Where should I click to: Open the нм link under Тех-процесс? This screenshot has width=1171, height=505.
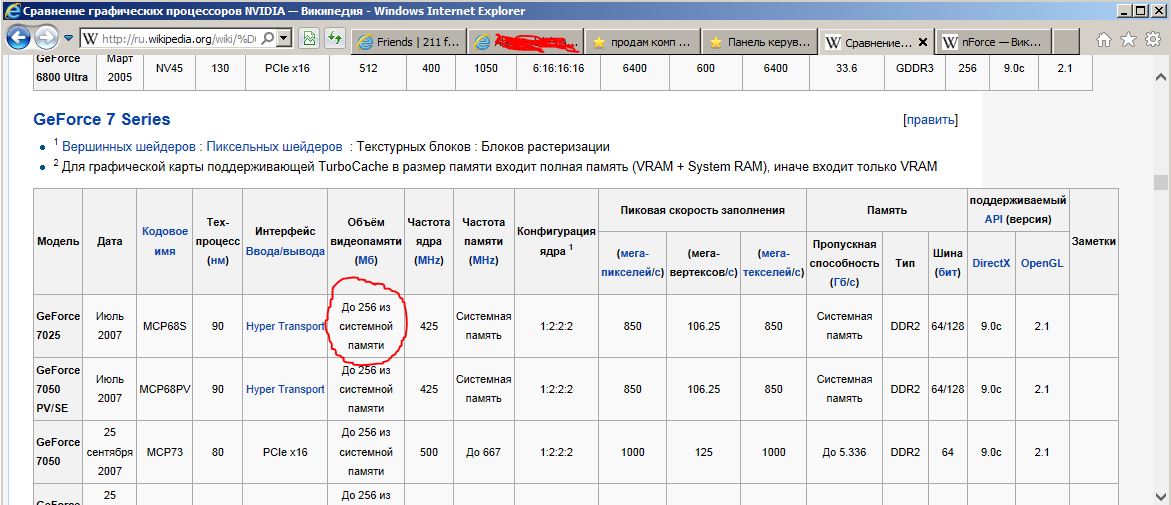[217, 261]
